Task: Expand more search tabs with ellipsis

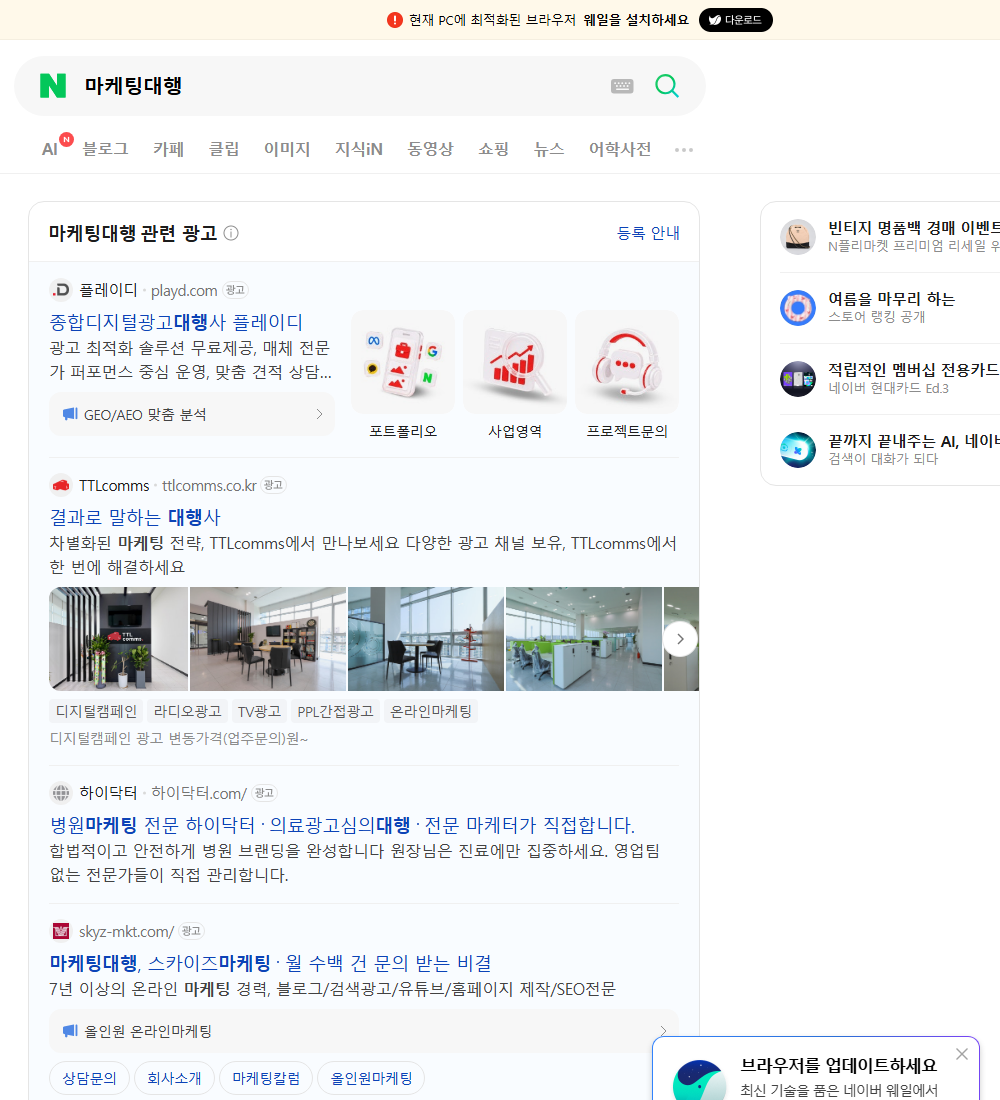Action: [x=684, y=149]
